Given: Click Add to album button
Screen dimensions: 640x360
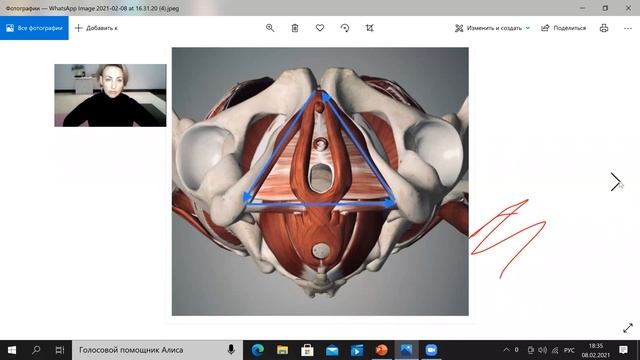Looking at the screenshot, I should click(x=96, y=28).
